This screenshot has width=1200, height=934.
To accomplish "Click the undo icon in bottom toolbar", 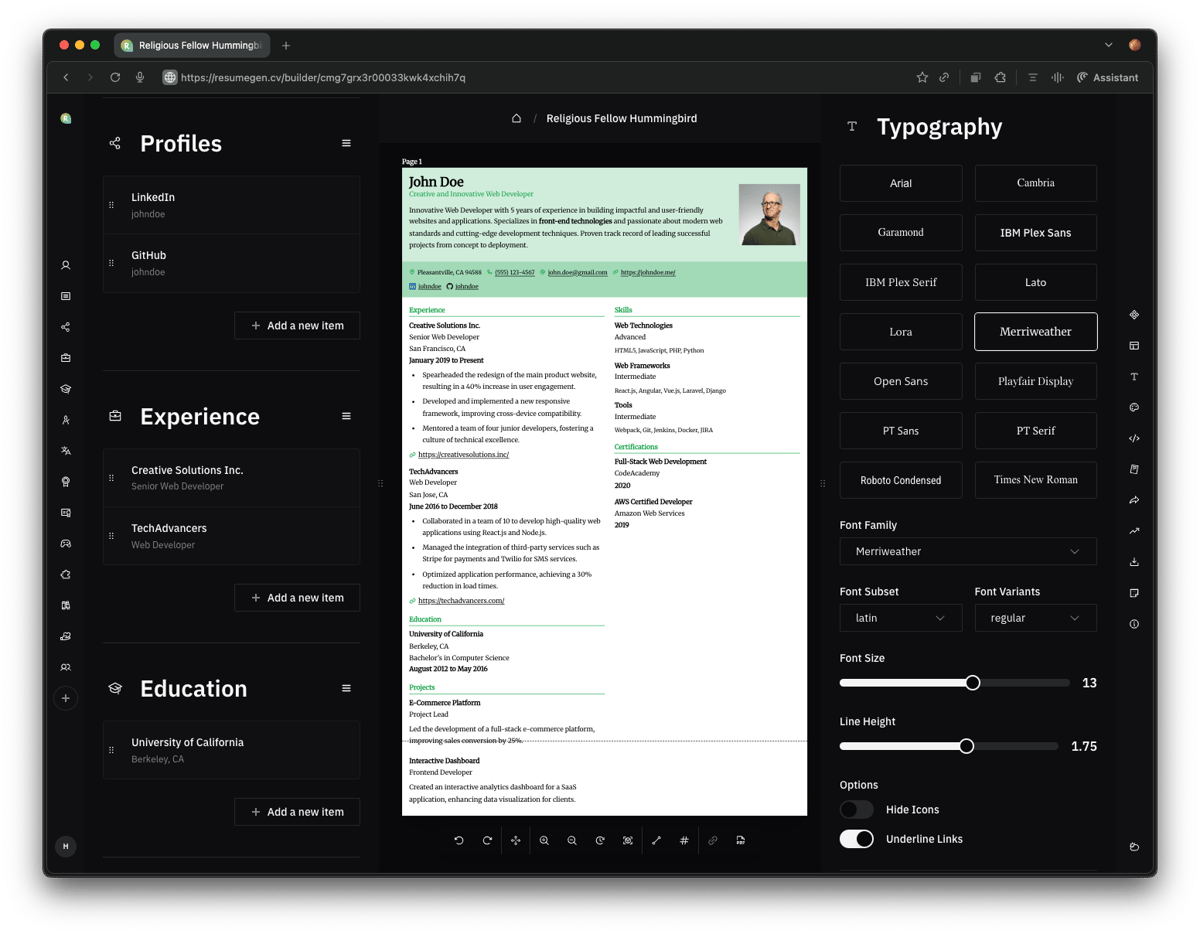I will (x=459, y=841).
